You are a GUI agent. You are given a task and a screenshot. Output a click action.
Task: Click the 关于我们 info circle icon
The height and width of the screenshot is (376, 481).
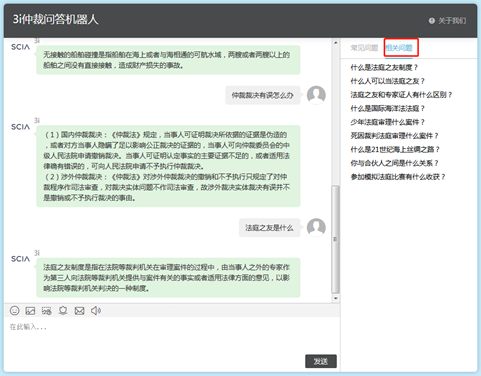pos(432,21)
